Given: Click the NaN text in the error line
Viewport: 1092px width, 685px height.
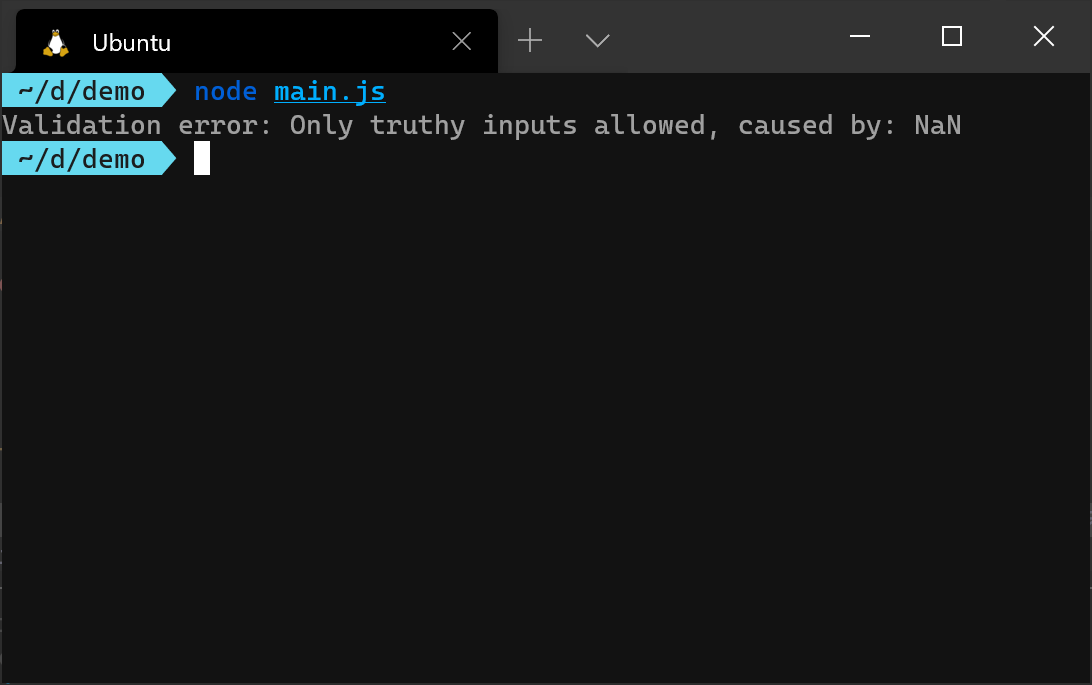Looking at the screenshot, I should click(936, 125).
